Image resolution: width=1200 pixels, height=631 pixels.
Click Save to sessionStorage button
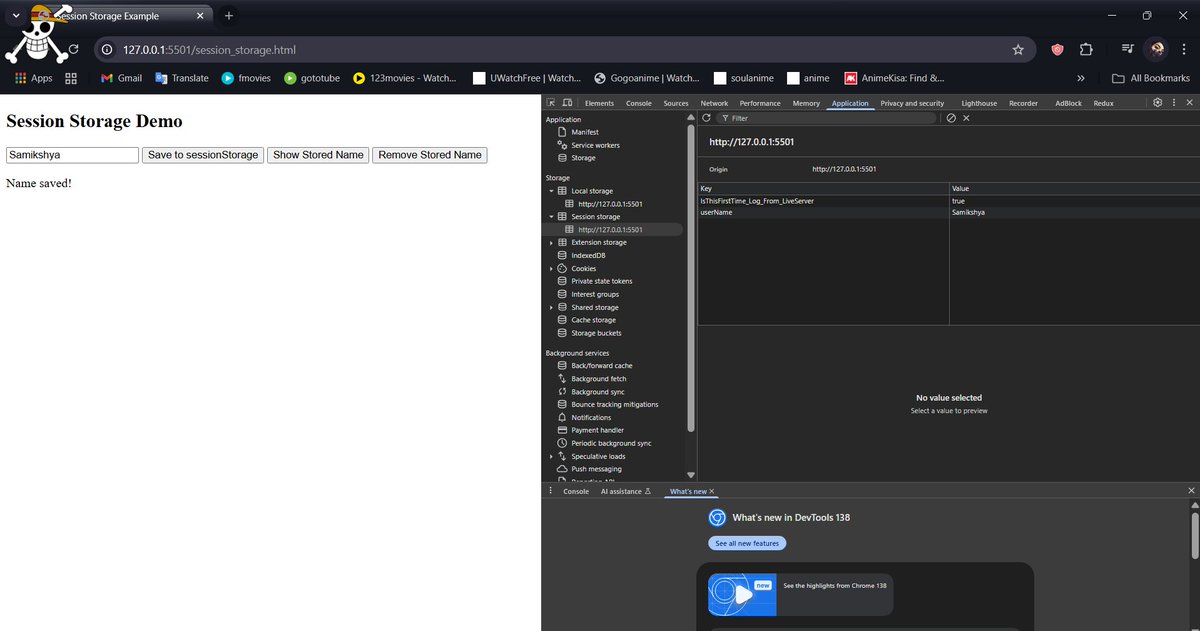point(203,155)
